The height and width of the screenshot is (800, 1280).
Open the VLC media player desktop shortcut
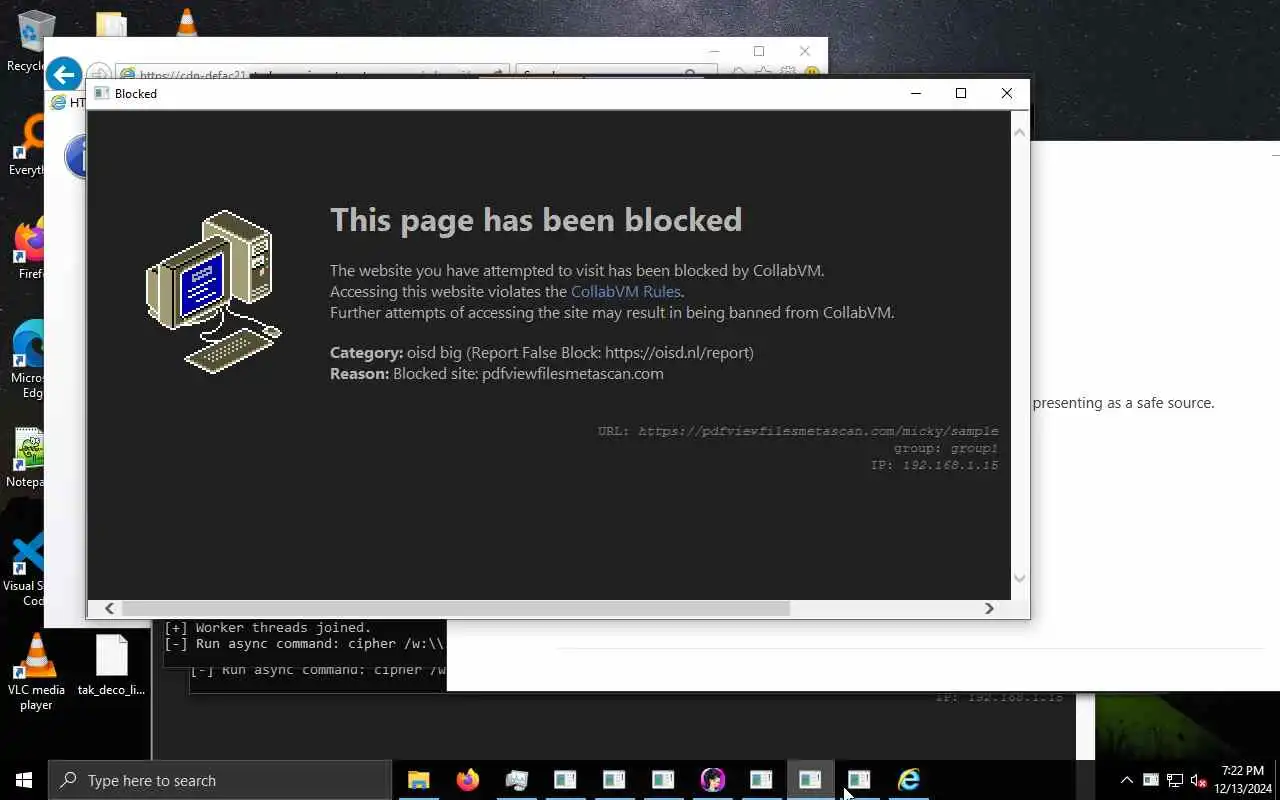(x=37, y=672)
